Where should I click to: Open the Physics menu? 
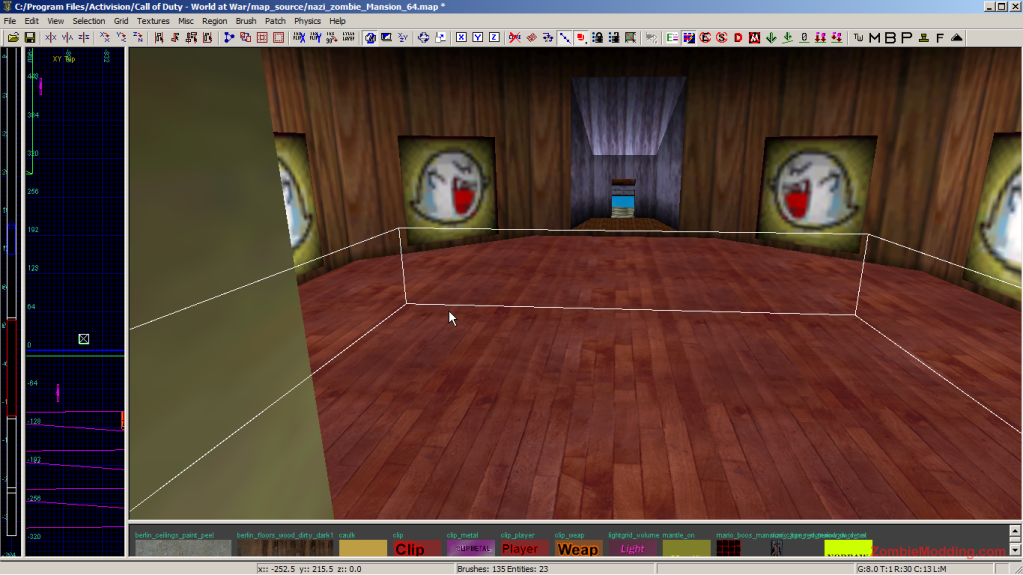point(307,21)
